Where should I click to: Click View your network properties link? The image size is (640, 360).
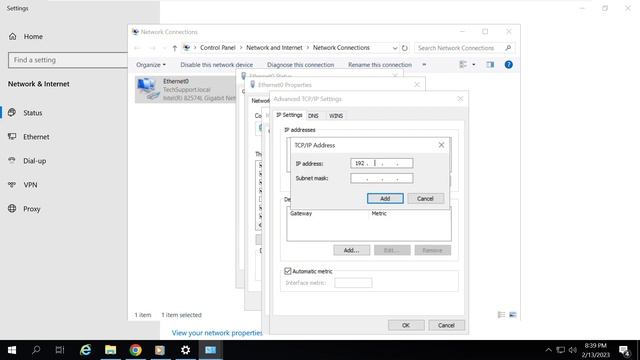pyautogui.click(x=217, y=333)
